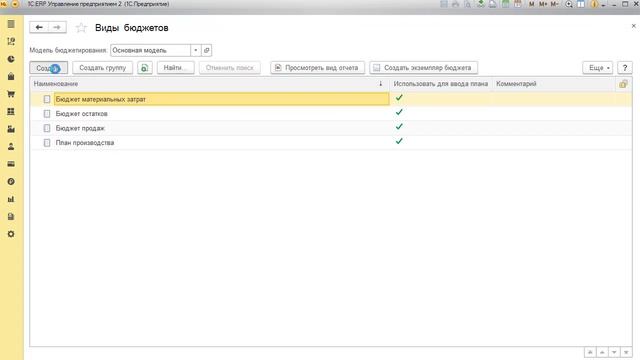Open the budgeting pie-chart section
Image resolution: width=640 pixels, height=360 pixels.
pos(11,59)
